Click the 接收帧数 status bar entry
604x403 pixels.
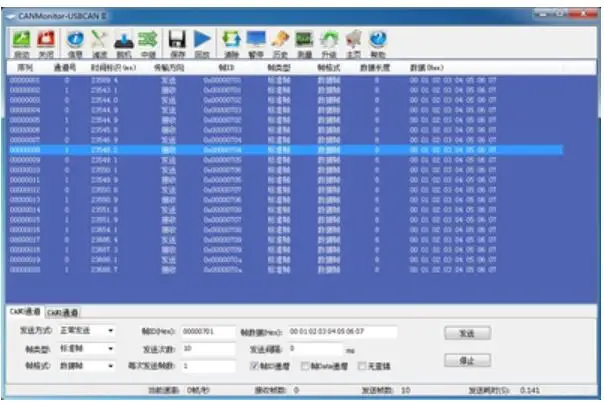[x=277, y=390]
